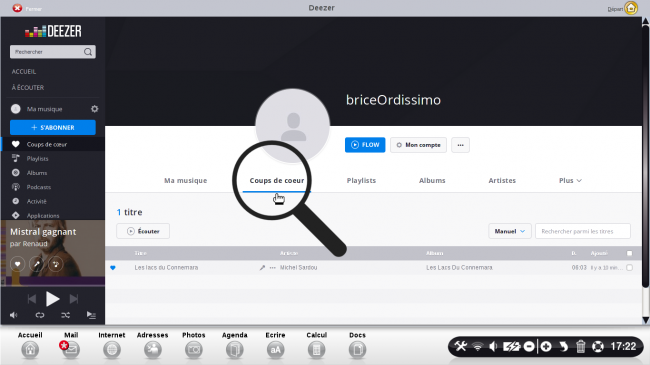Open the play queue list
Viewport: 650px width, 365px height.
coord(91,315)
